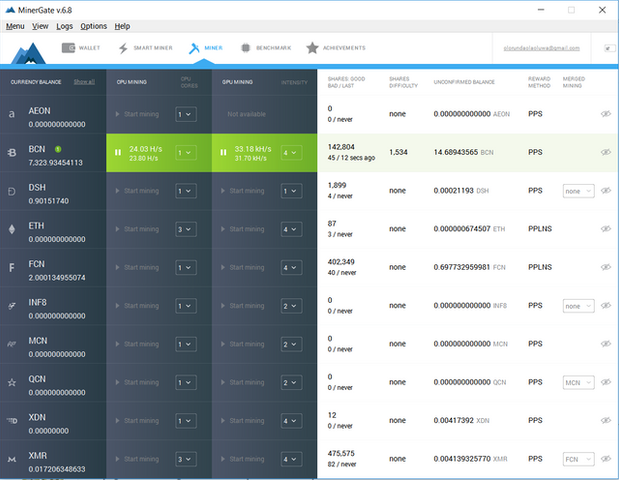Image resolution: width=619 pixels, height=480 pixels.
Task: Select the Miner tab
Action: pyautogui.click(x=206, y=48)
